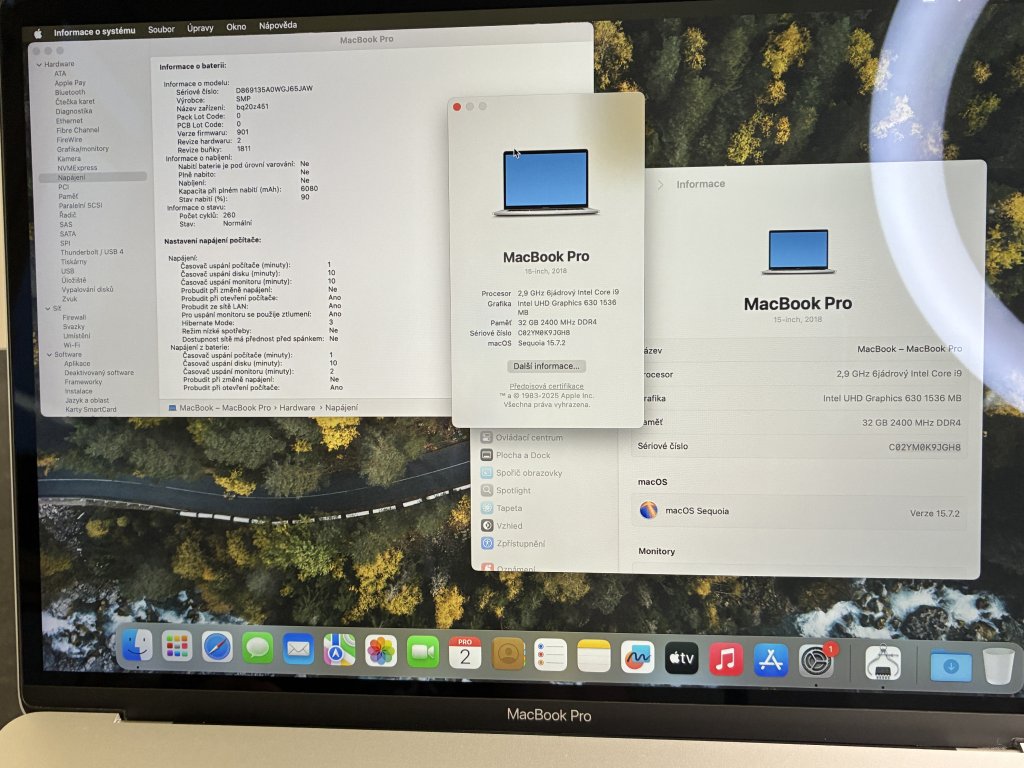Open Informace o systému menu
Screen dimensions: 1024x768
tap(95, 31)
